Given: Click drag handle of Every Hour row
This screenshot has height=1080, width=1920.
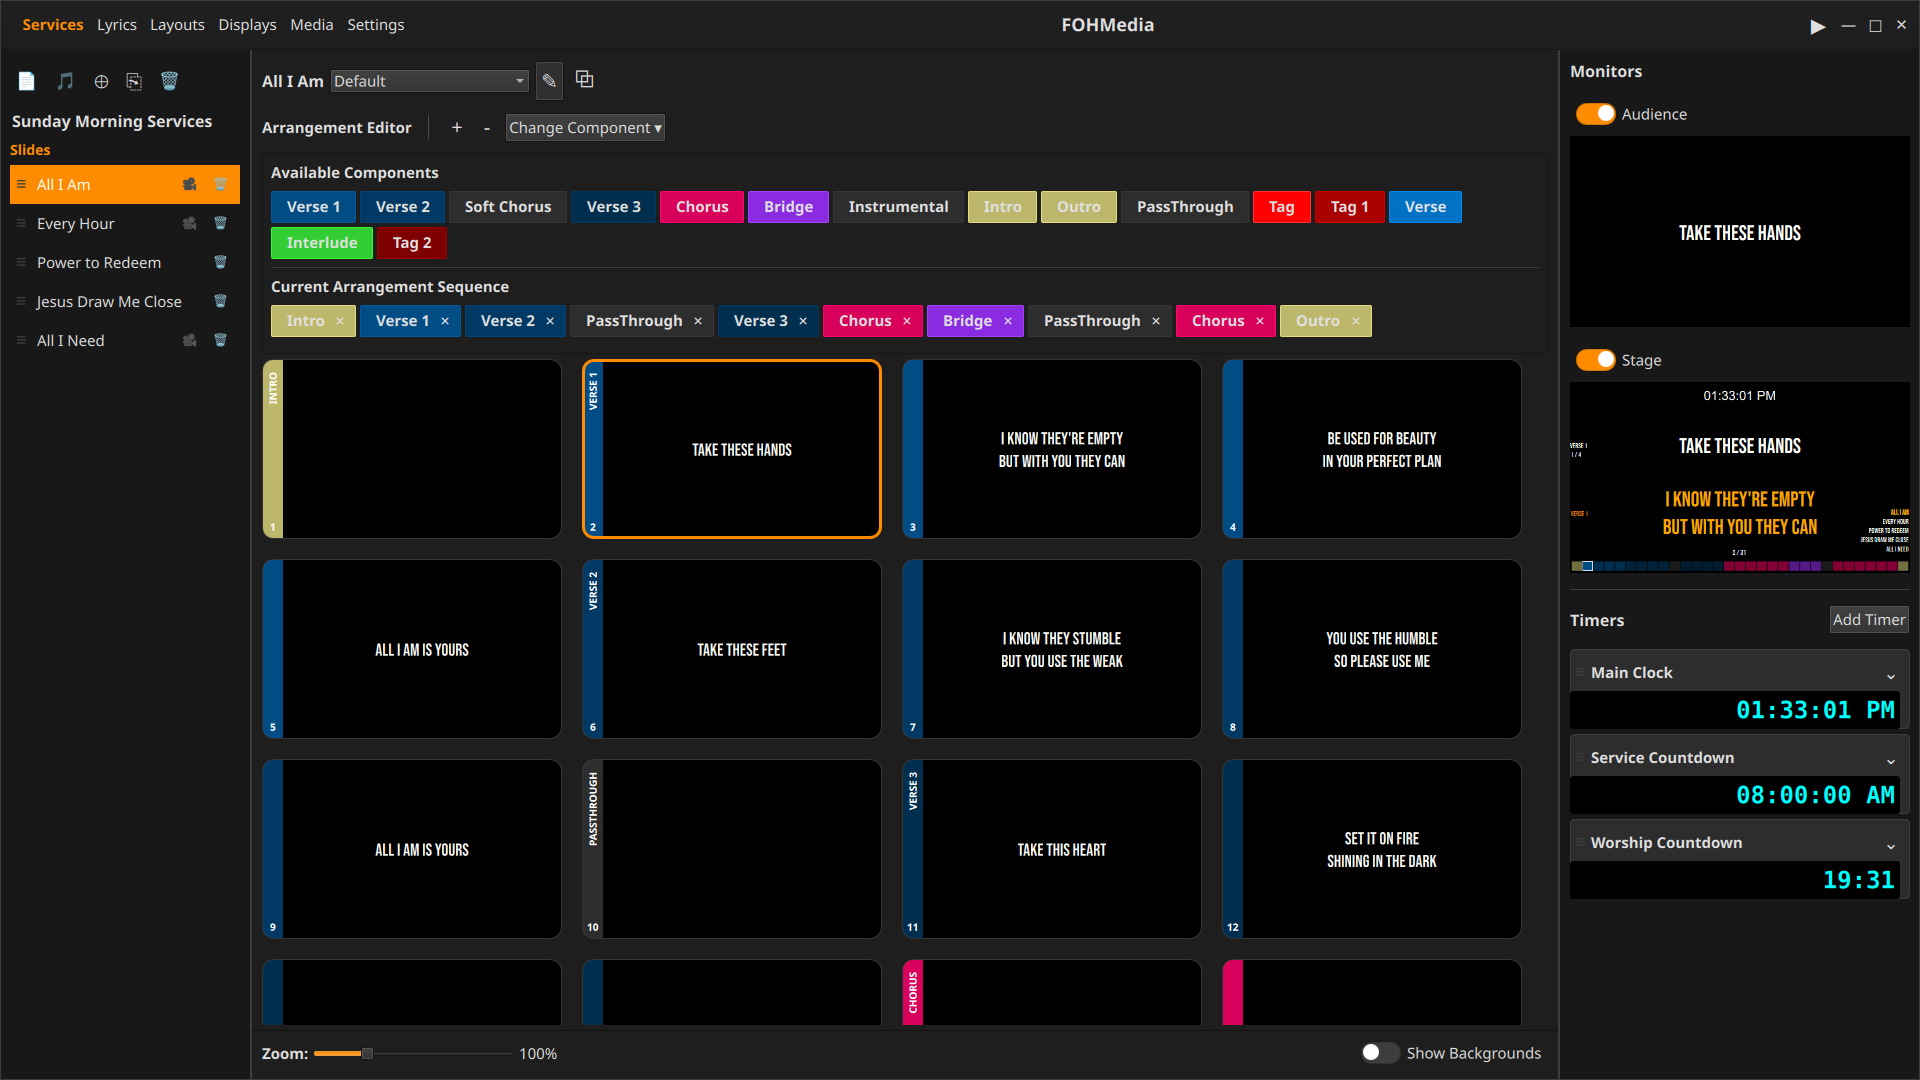Looking at the screenshot, I should 21,223.
